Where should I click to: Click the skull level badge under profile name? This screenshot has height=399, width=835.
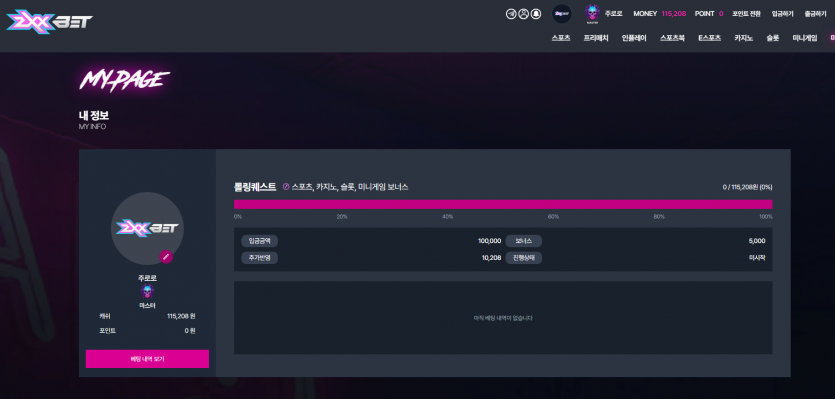click(x=147, y=291)
